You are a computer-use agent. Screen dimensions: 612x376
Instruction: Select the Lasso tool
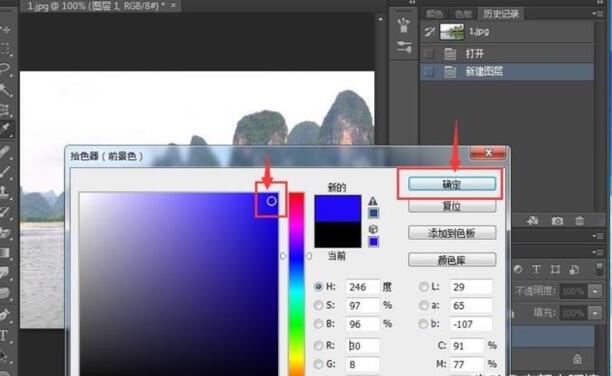5,69
